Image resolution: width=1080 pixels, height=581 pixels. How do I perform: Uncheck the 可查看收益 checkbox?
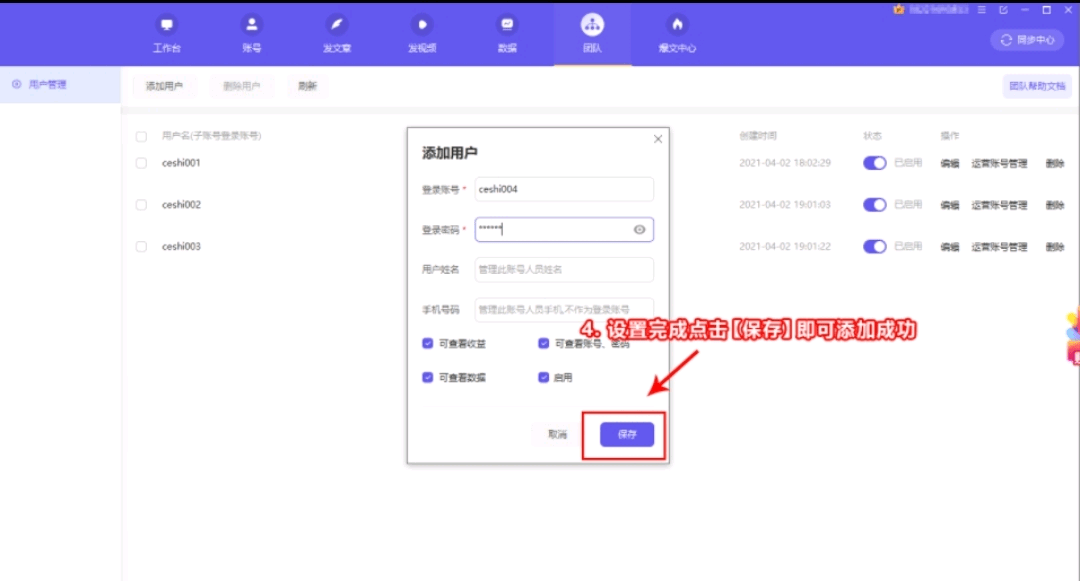pyautogui.click(x=428, y=344)
